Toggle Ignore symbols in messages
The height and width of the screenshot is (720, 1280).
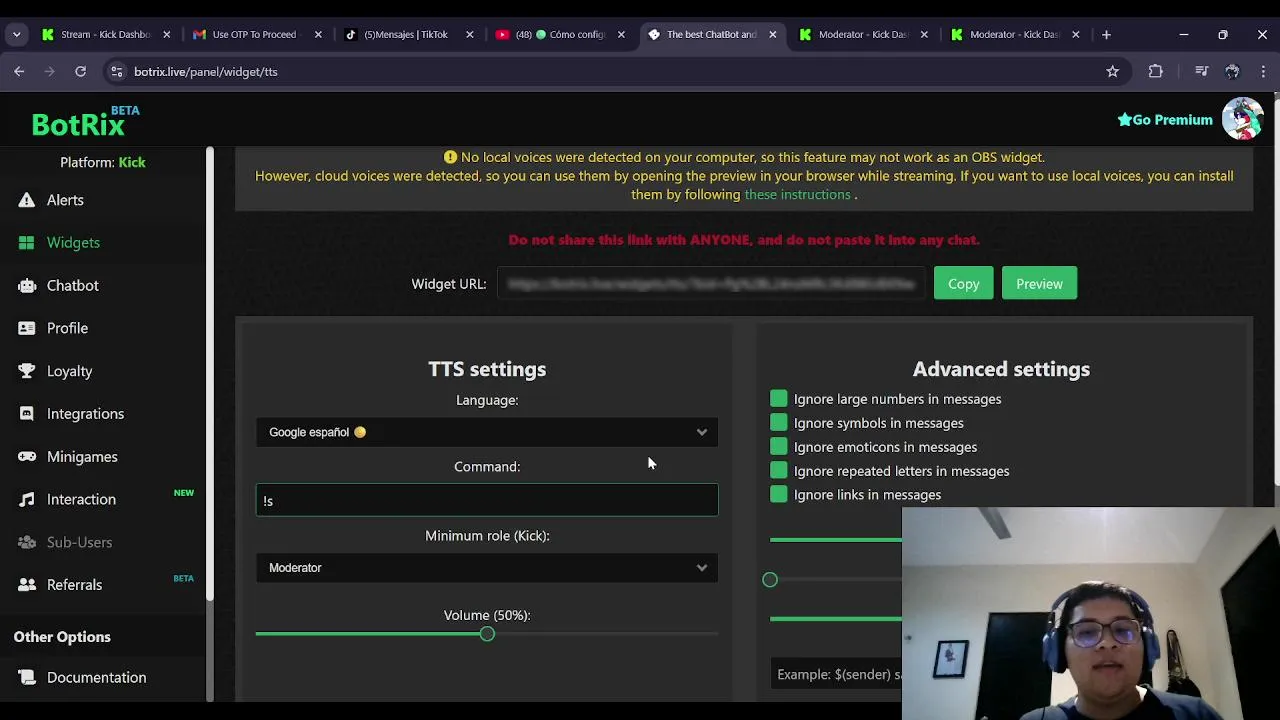(779, 423)
